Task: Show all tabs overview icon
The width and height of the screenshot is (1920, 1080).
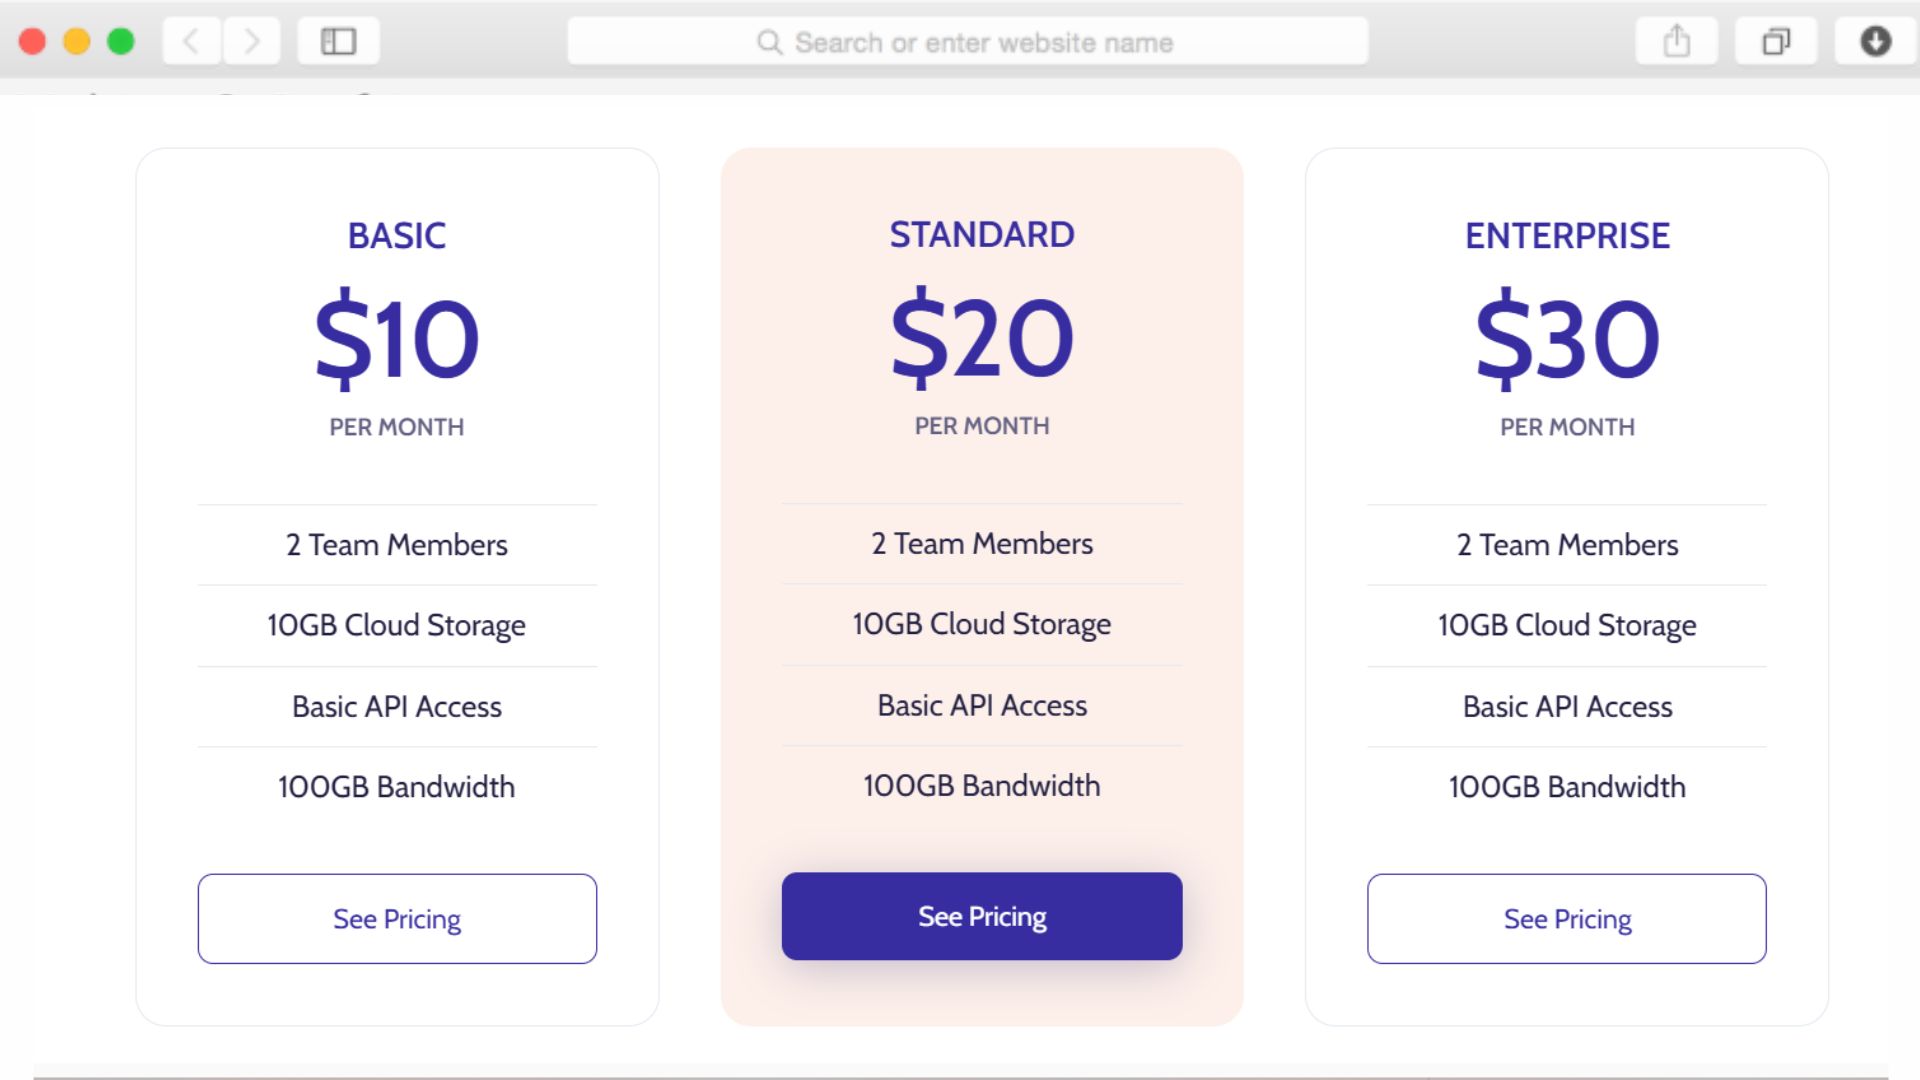Action: (1776, 41)
